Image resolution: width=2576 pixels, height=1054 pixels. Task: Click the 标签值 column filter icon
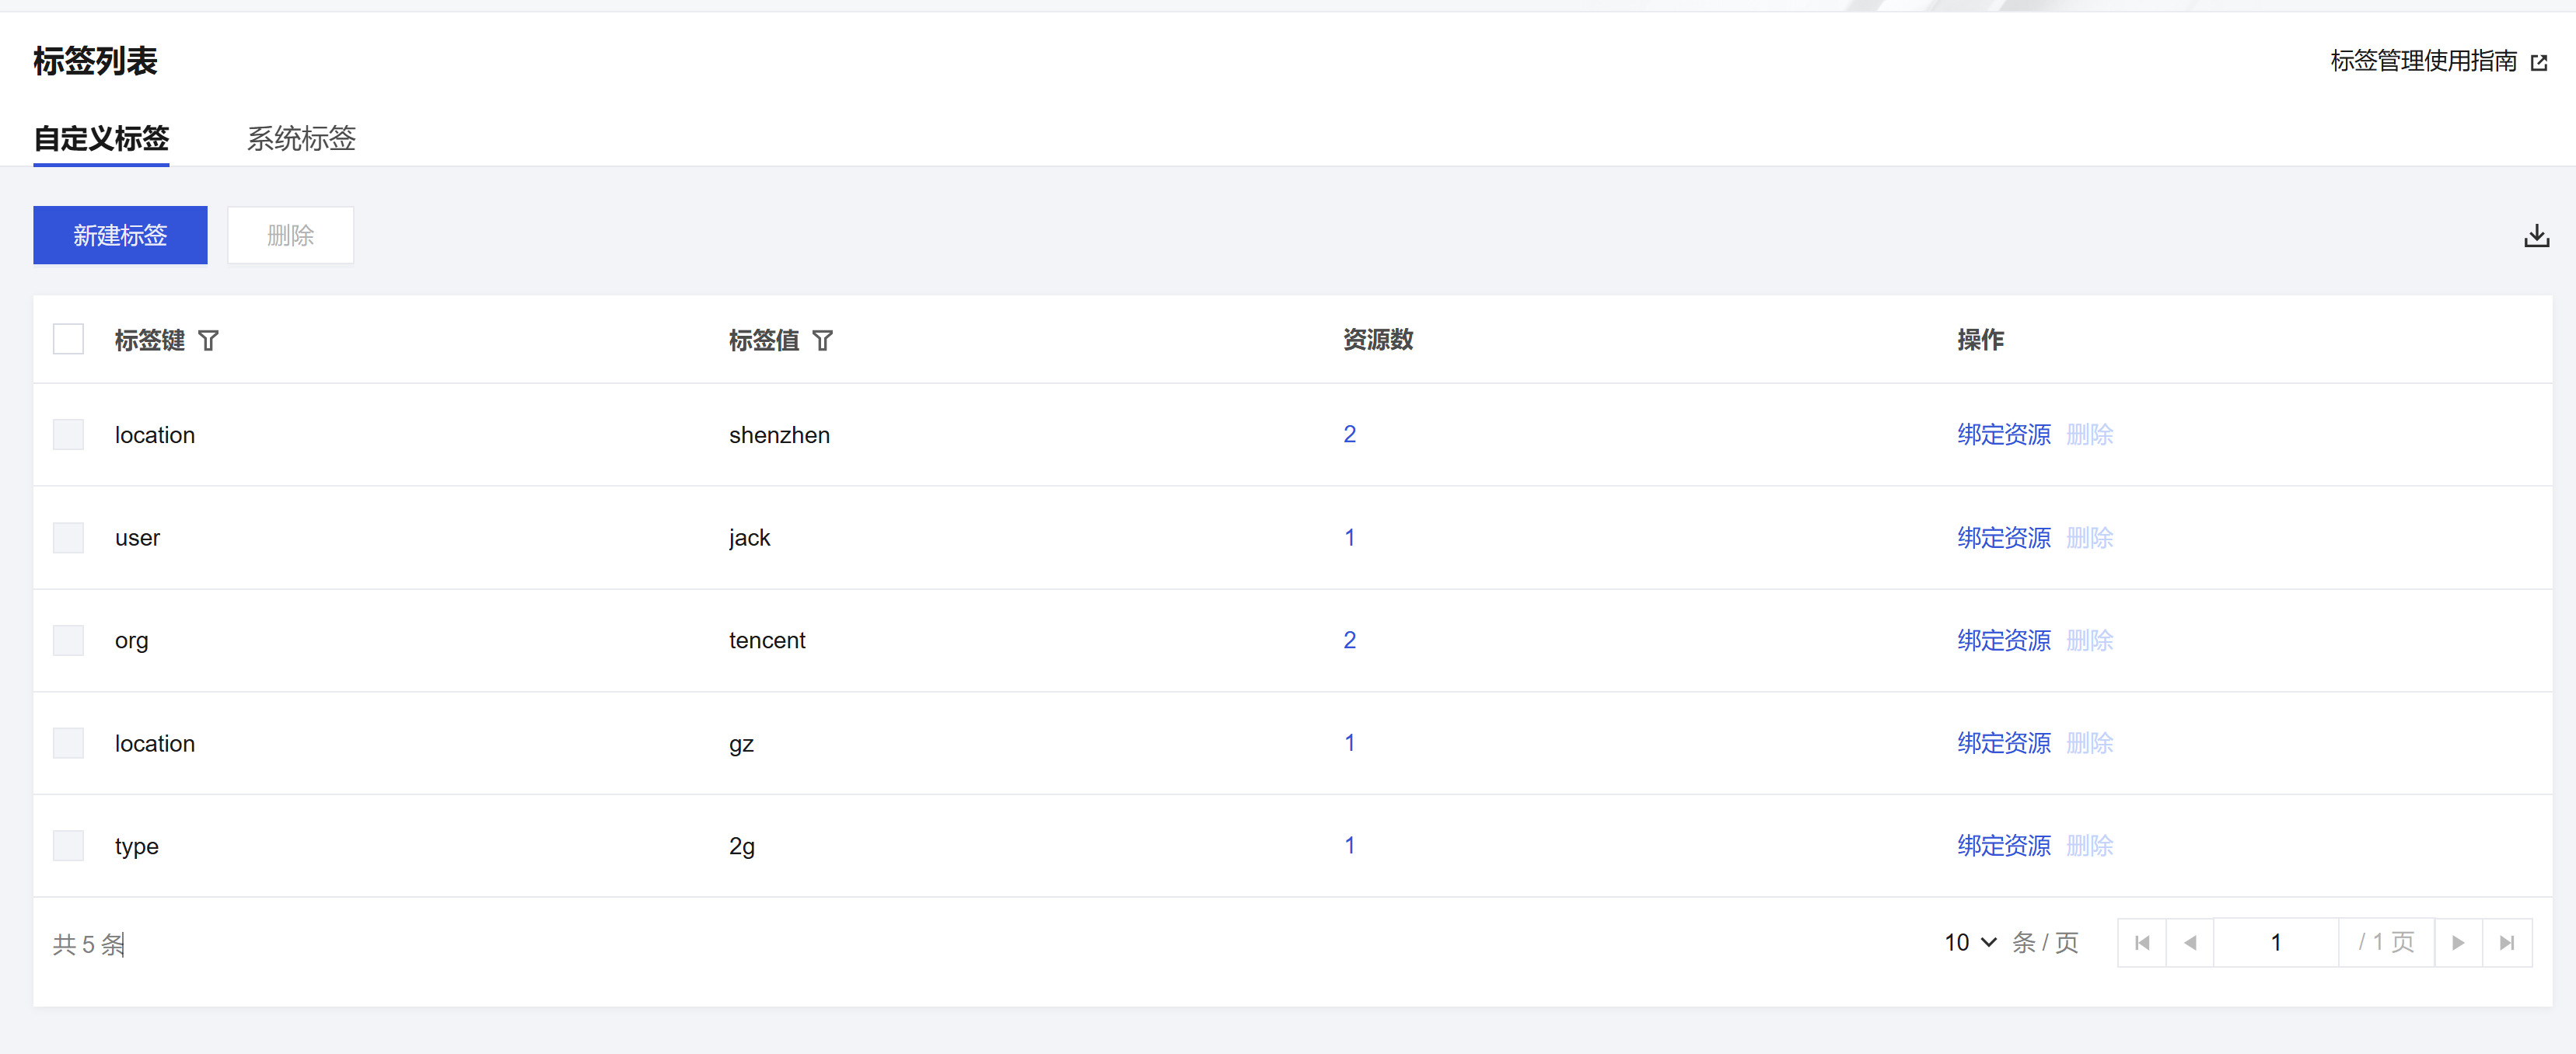[822, 341]
